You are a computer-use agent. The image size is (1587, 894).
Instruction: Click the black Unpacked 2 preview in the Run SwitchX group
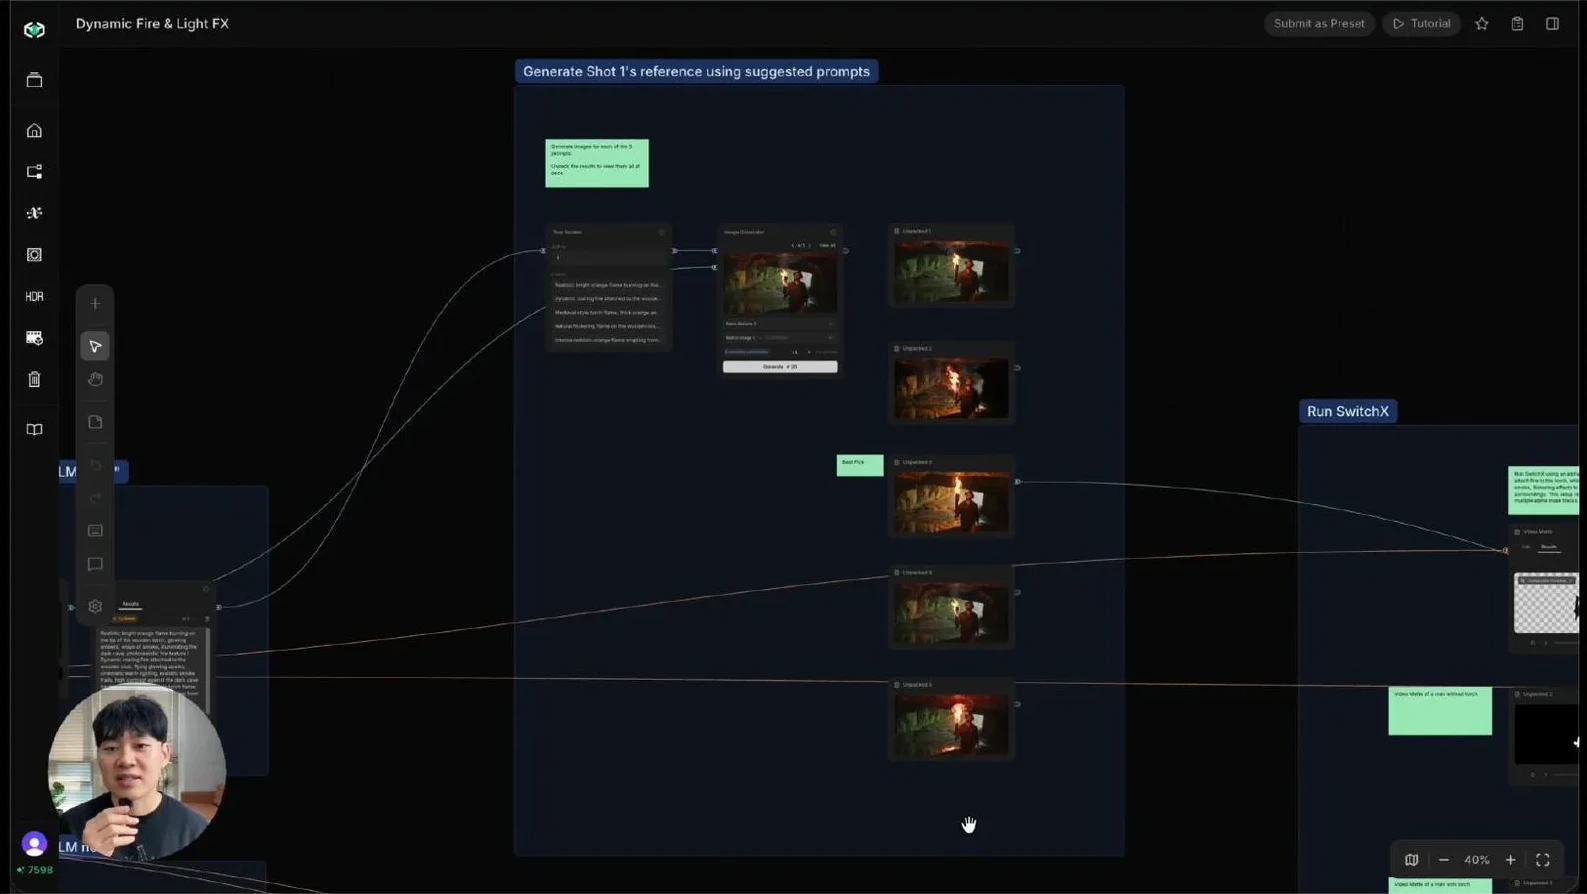pyautogui.click(x=1547, y=734)
